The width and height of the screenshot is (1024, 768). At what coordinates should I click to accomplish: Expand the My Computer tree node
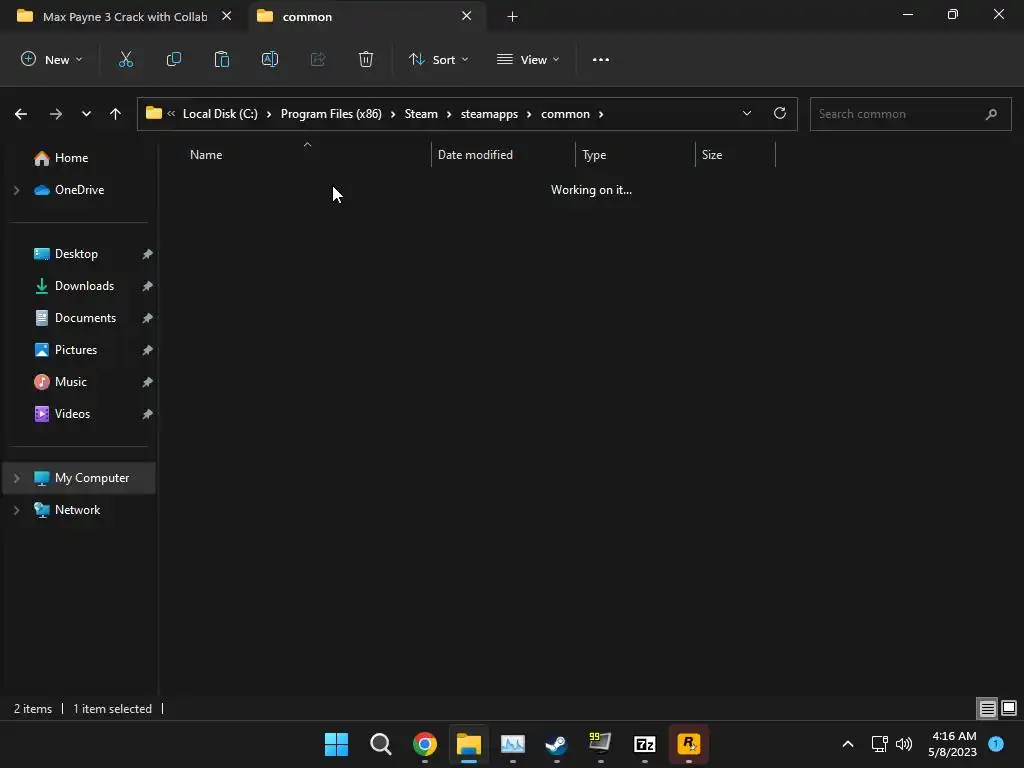click(17, 478)
